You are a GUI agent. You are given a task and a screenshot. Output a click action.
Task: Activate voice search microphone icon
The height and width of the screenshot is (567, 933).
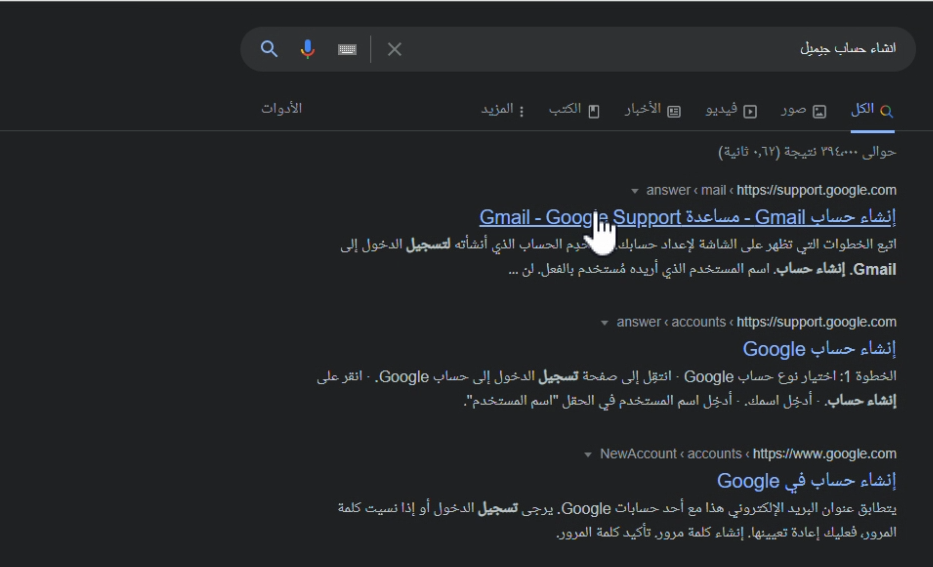308,49
